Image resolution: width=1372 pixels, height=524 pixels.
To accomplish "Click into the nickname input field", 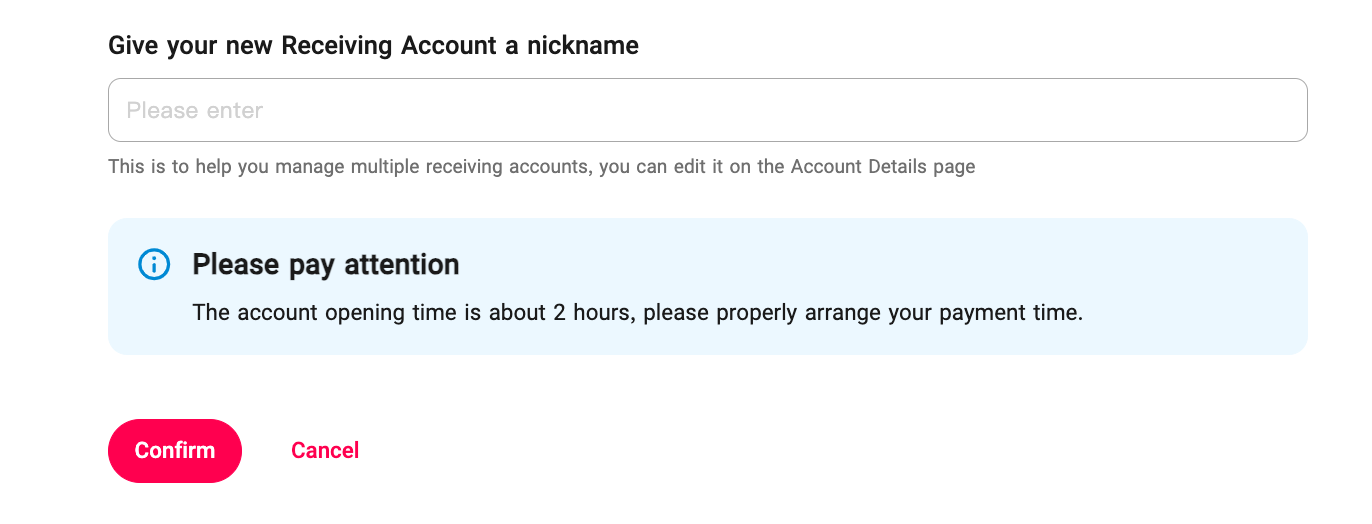I will pos(707,110).
